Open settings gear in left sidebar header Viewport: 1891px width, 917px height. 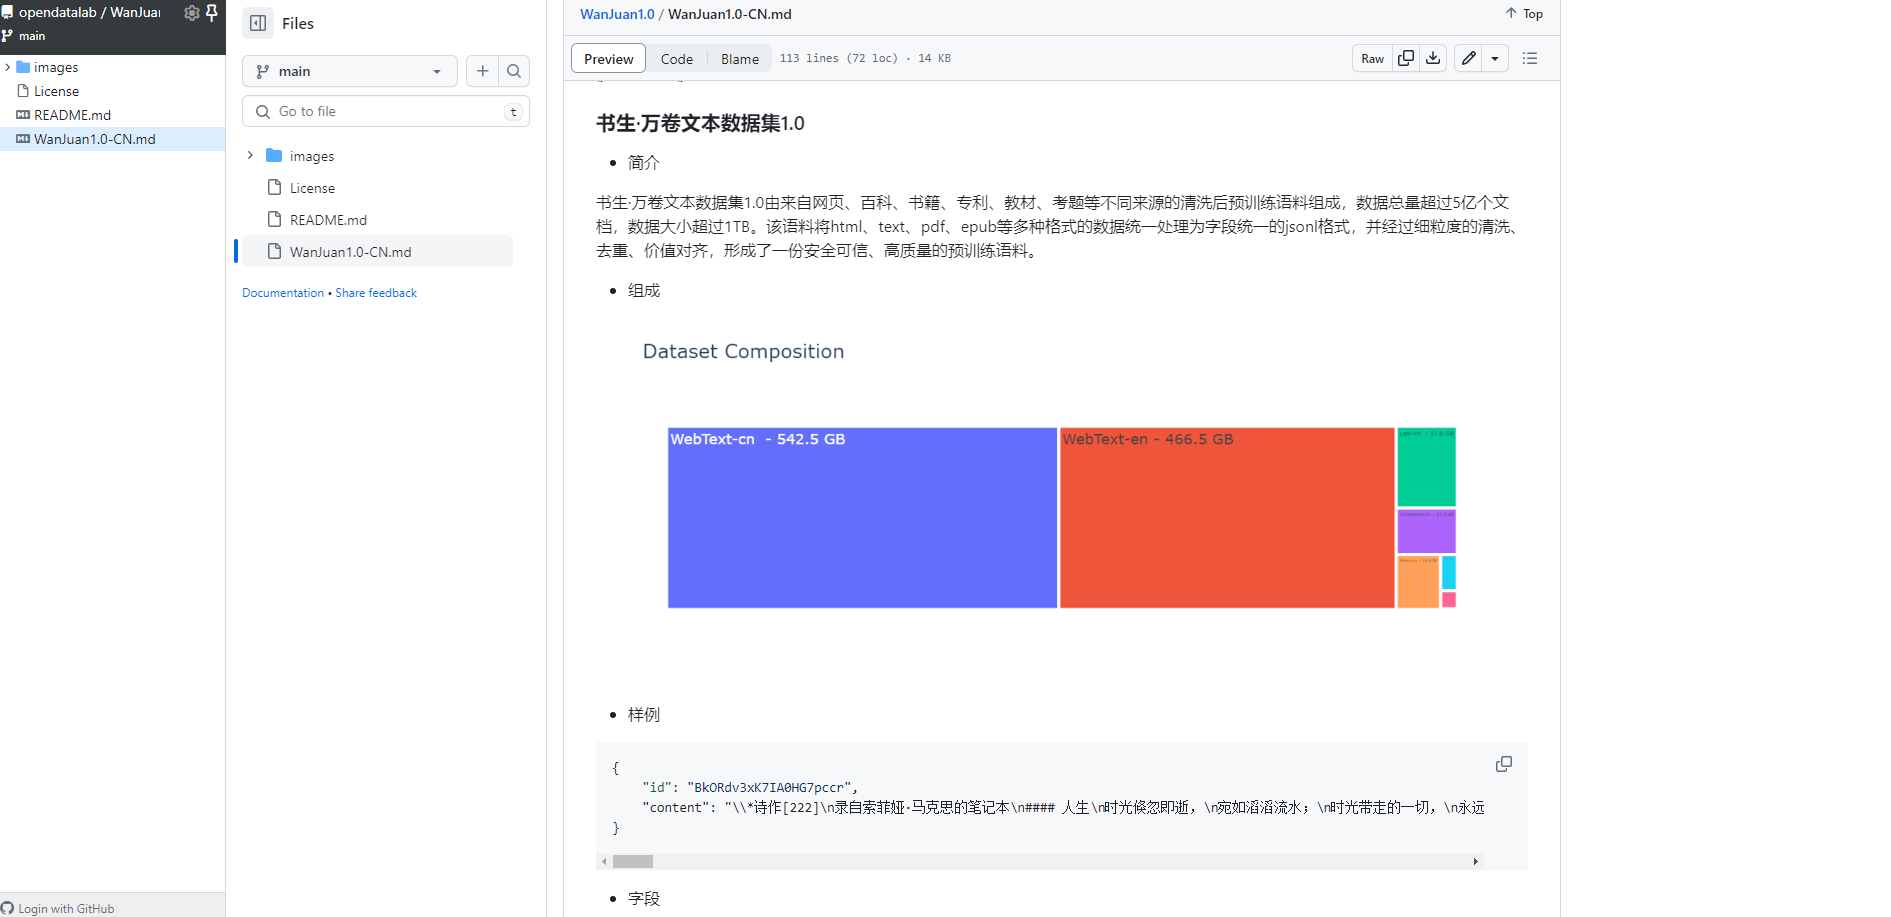coord(192,13)
